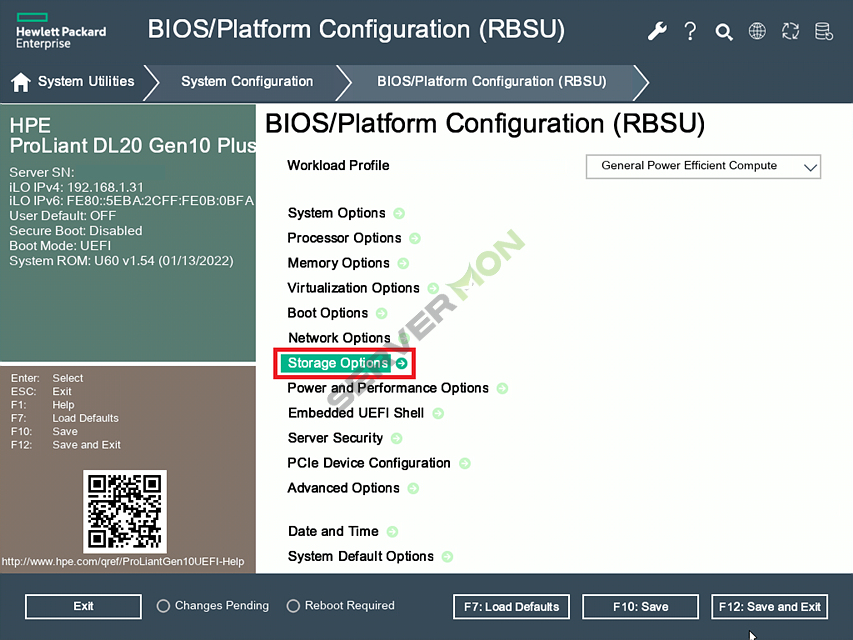The height and width of the screenshot is (640, 853).
Task: Click F10: Save button
Action: click(640, 607)
